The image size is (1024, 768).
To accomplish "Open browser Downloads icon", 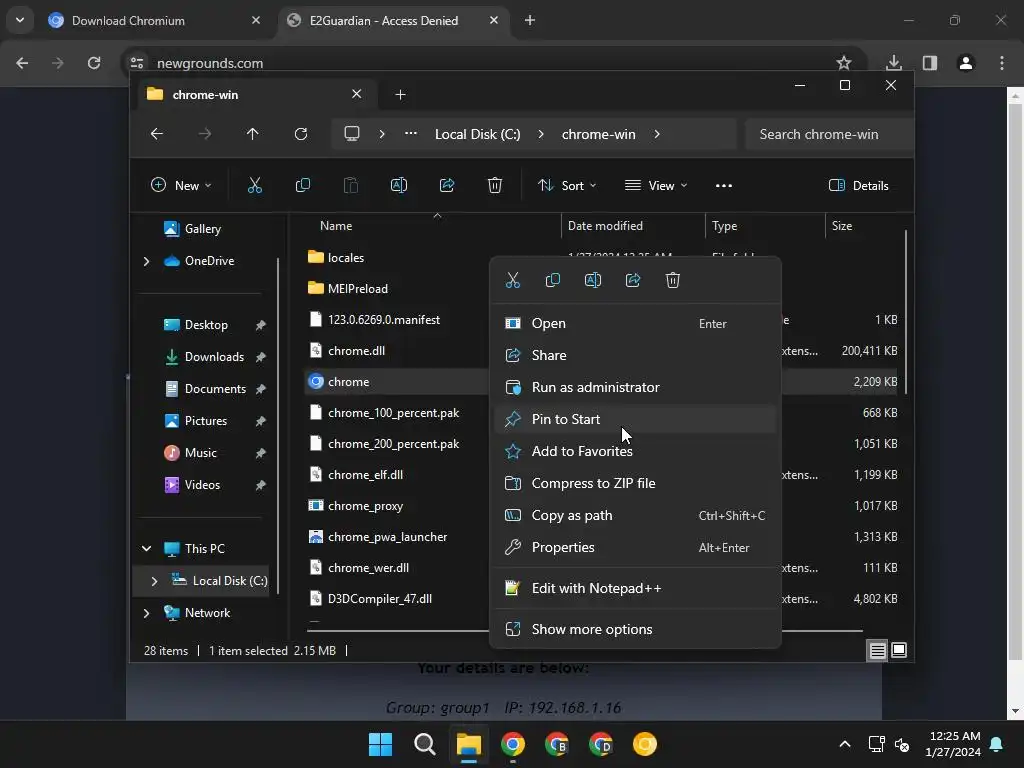I will [894, 63].
